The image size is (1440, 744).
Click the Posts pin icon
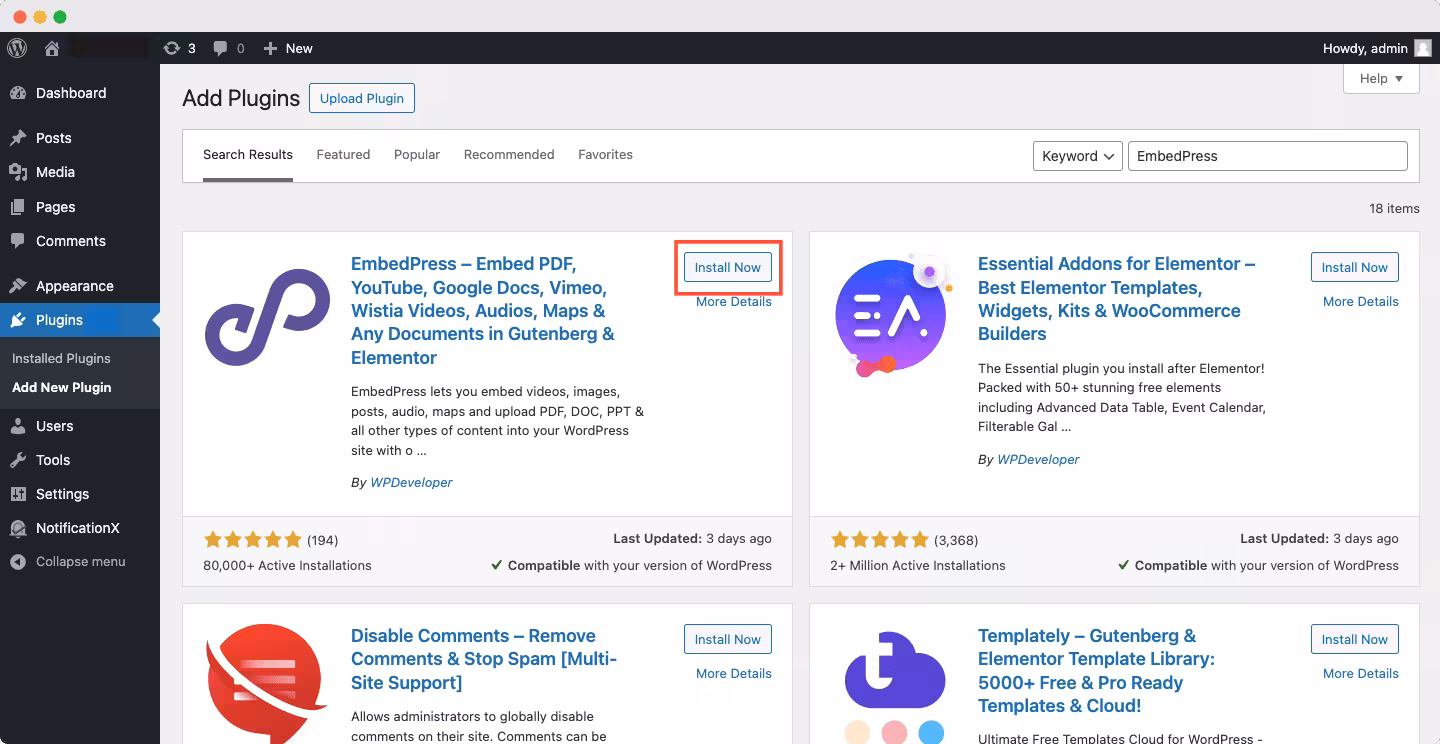click(18, 138)
